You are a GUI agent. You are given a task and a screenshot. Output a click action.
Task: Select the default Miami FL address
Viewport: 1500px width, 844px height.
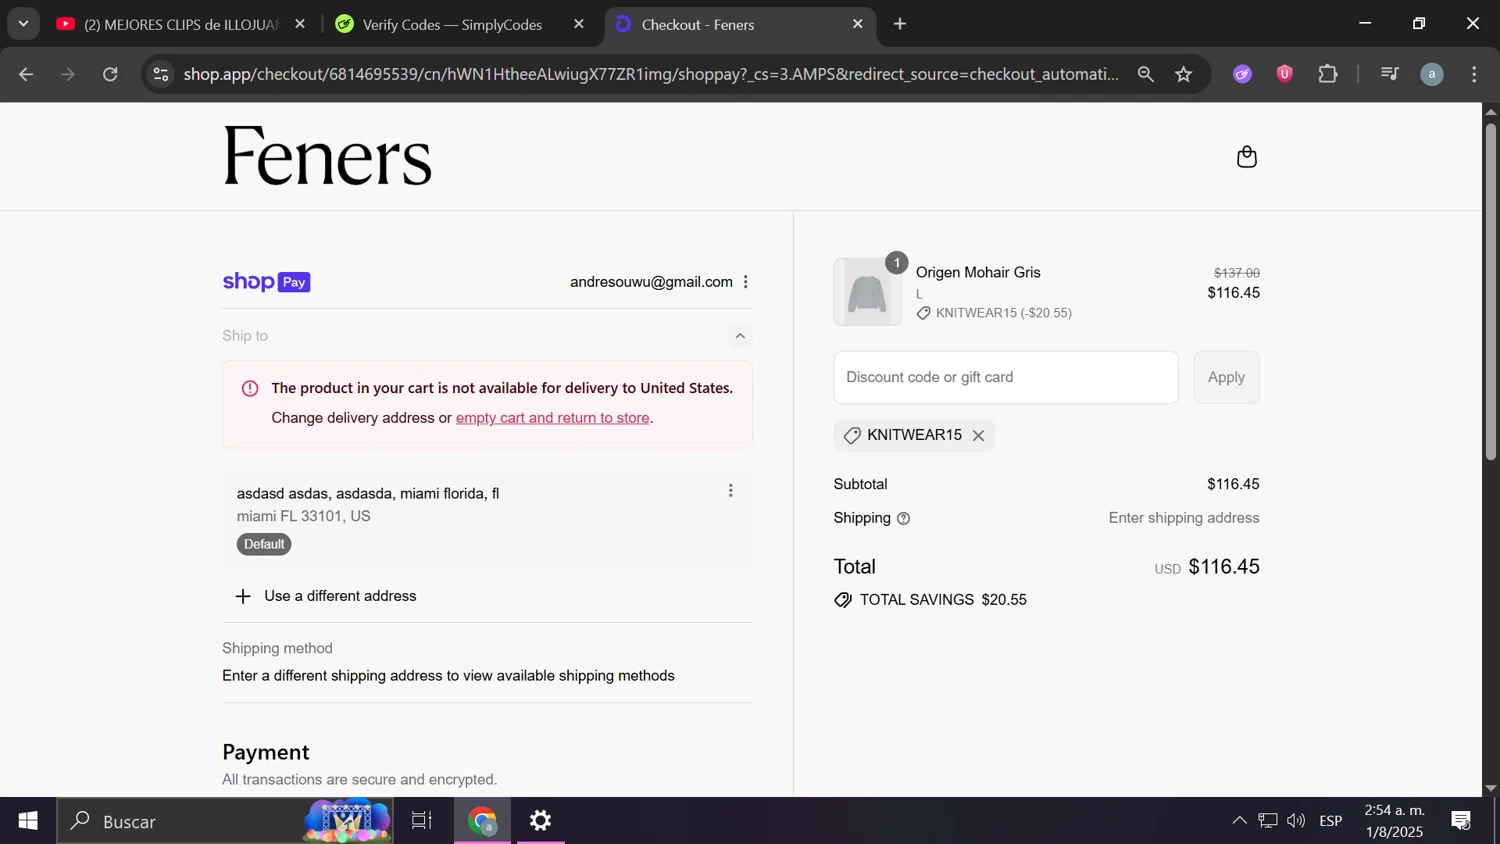pyautogui.click(x=487, y=519)
